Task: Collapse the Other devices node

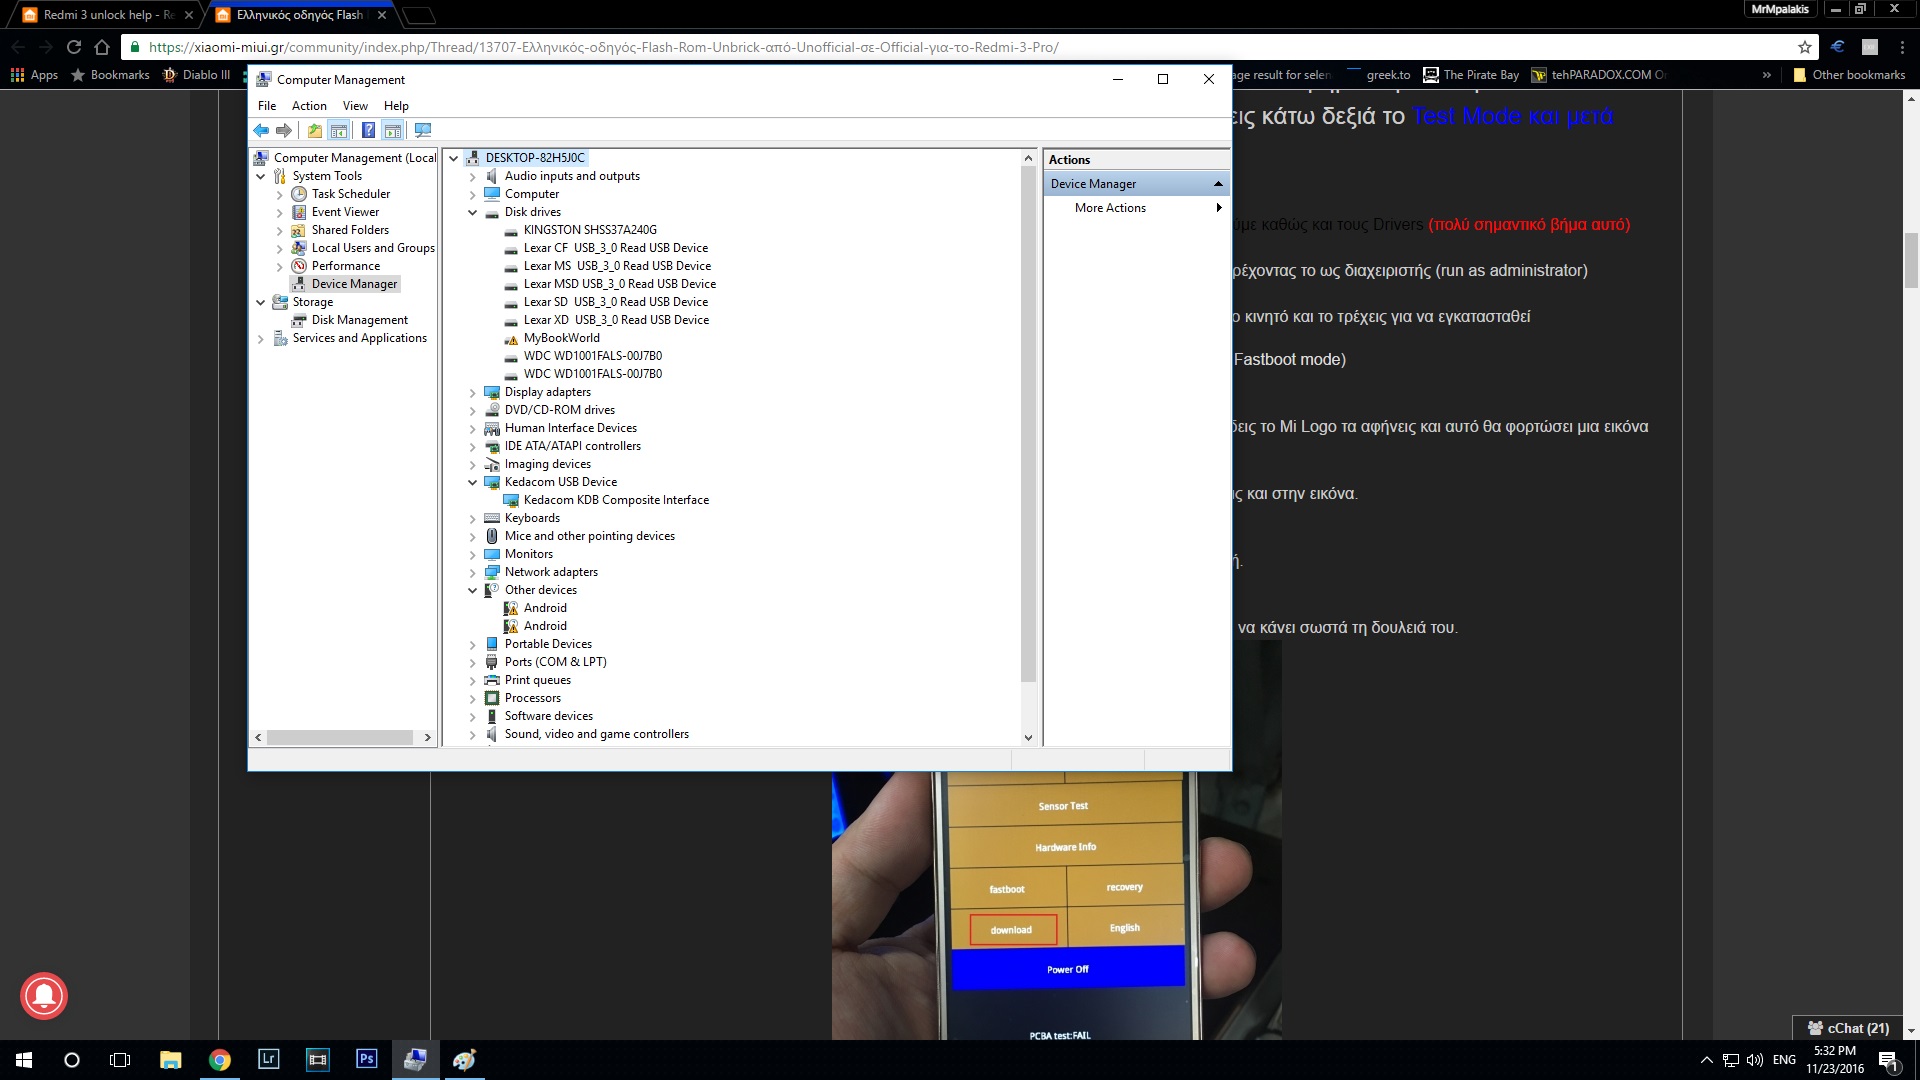Action: coord(473,591)
